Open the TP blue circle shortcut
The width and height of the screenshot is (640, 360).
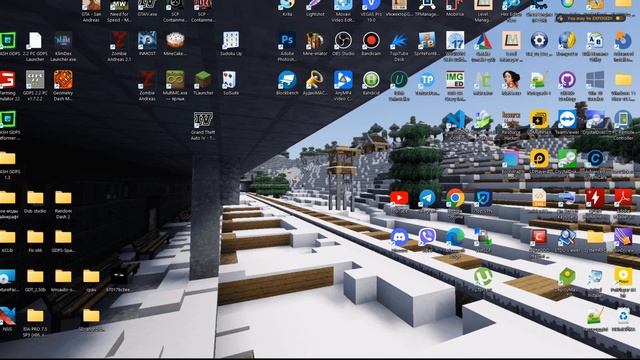pos(427,80)
